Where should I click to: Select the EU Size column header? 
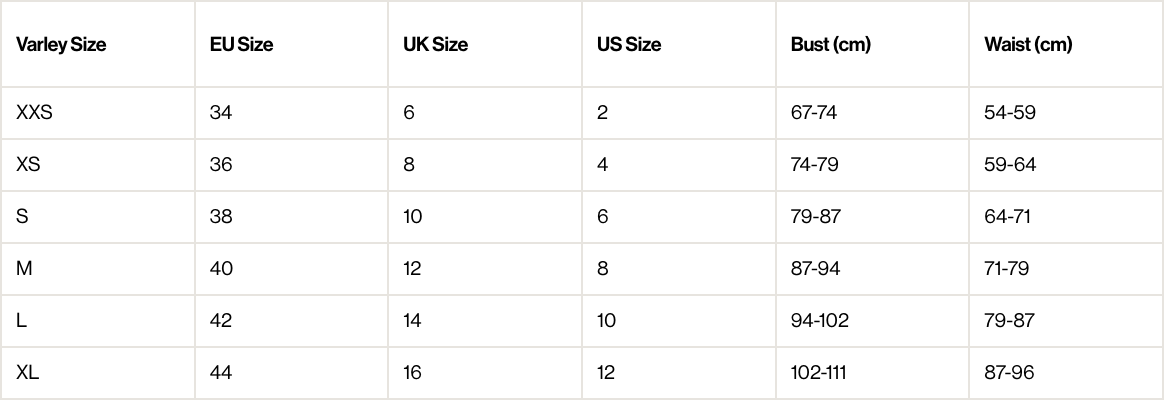pos(241,44)
